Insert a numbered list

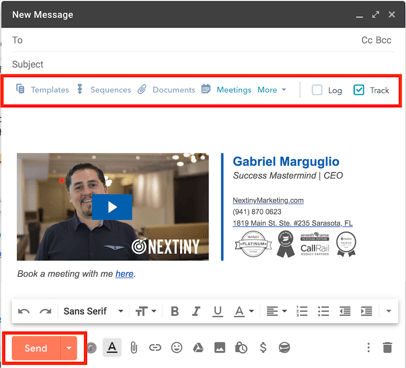coord(302,311)
